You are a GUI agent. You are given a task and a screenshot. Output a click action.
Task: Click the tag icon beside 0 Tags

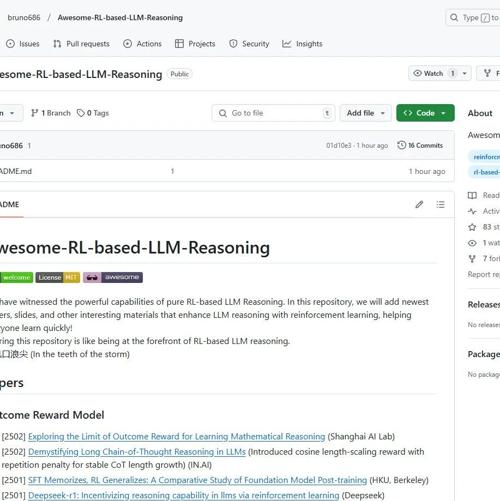(81, 113)
